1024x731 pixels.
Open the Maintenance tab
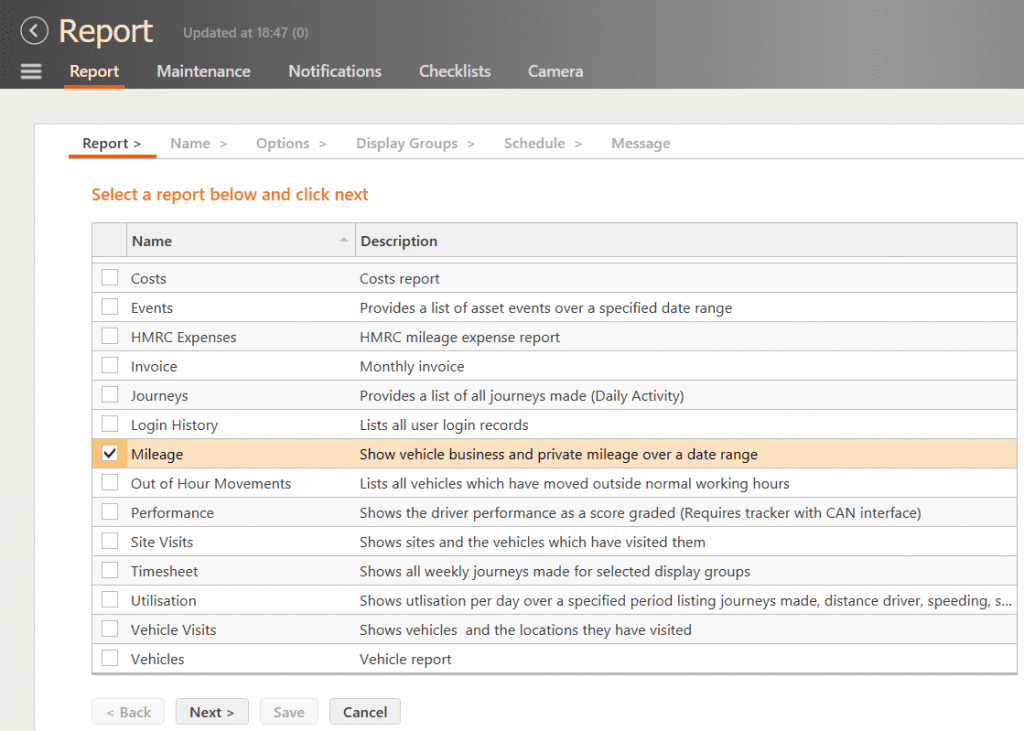click(x=203, y=71)
